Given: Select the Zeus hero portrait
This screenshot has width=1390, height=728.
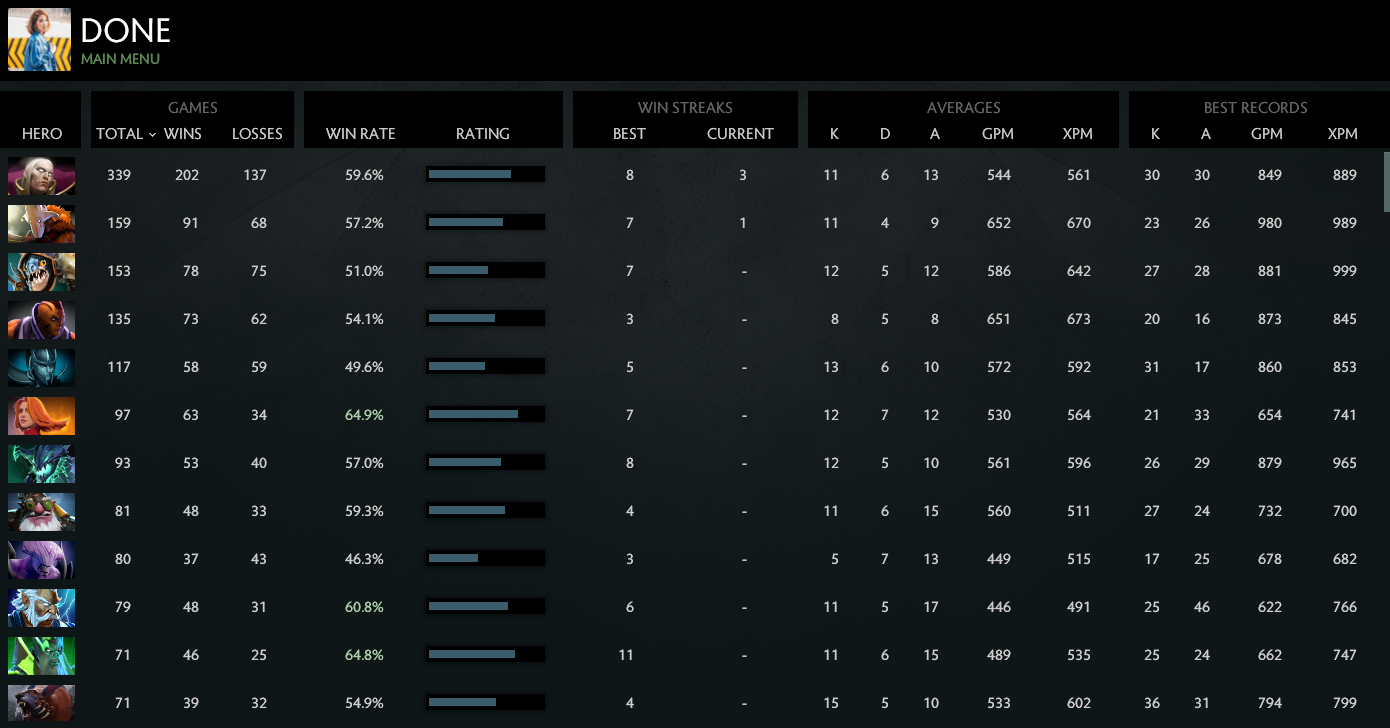Looking at the screenshot, I should pos(41,607).
